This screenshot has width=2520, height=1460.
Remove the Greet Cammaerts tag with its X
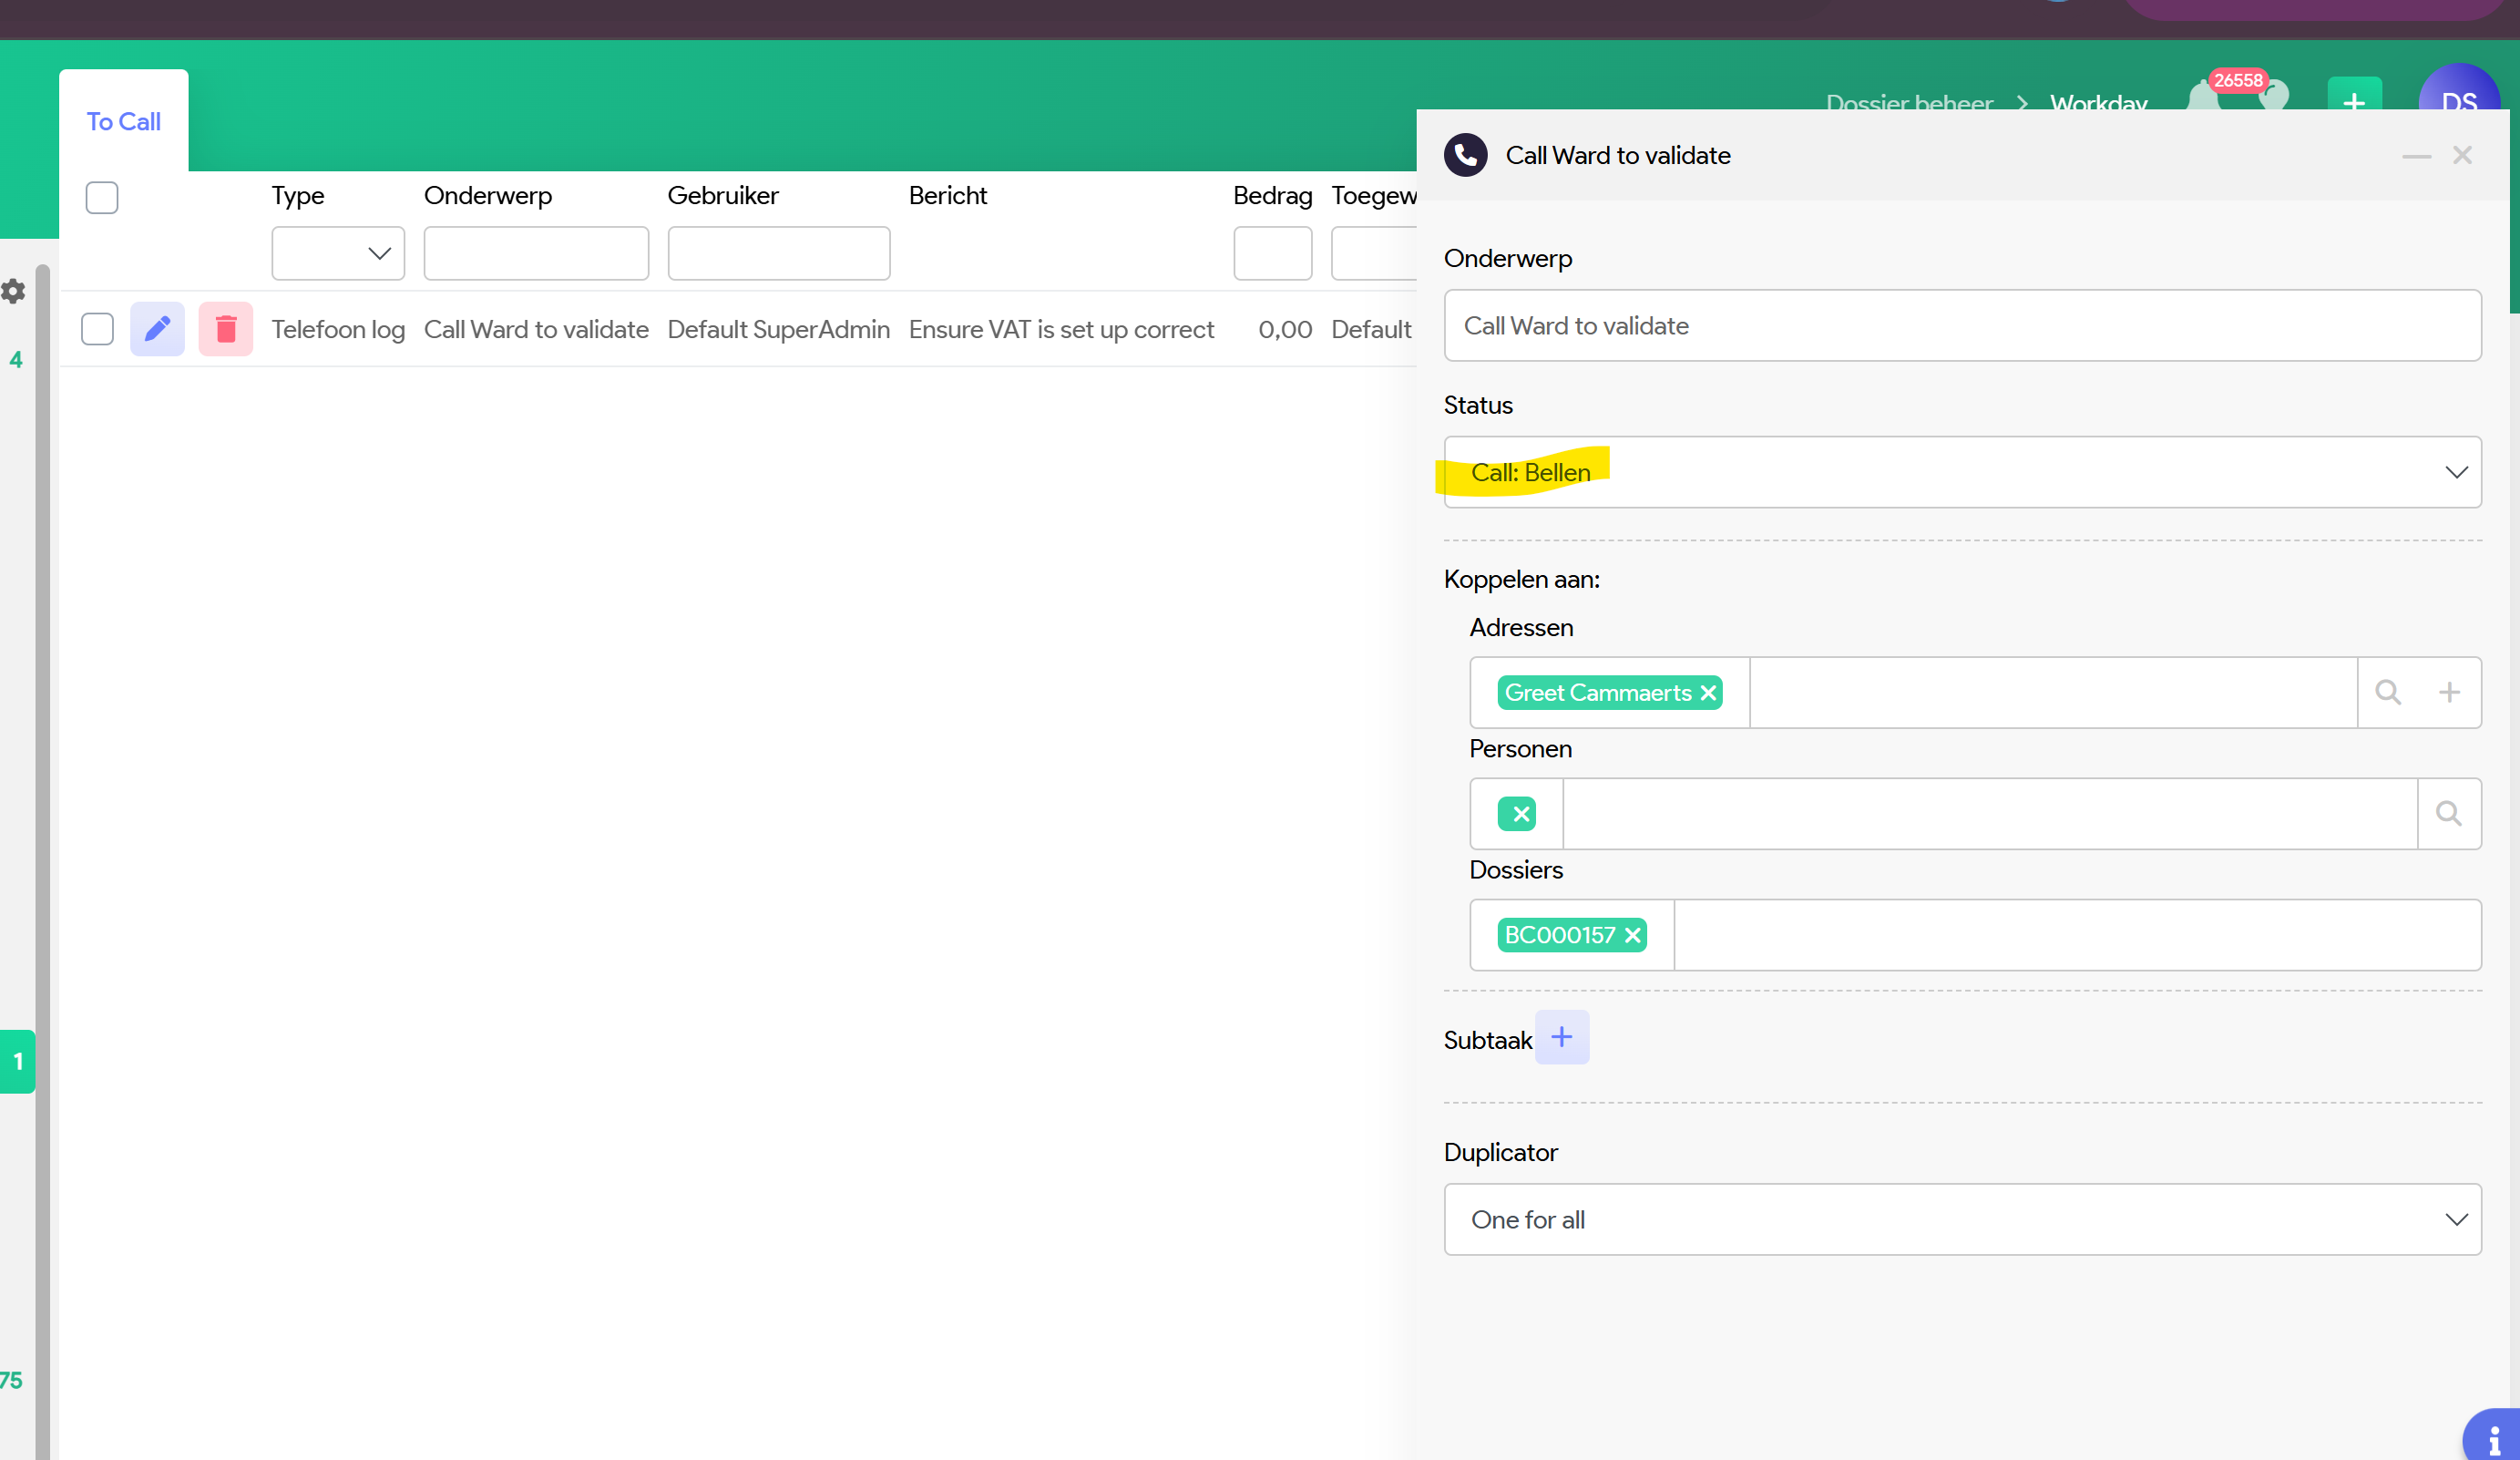click(1708, 693)
